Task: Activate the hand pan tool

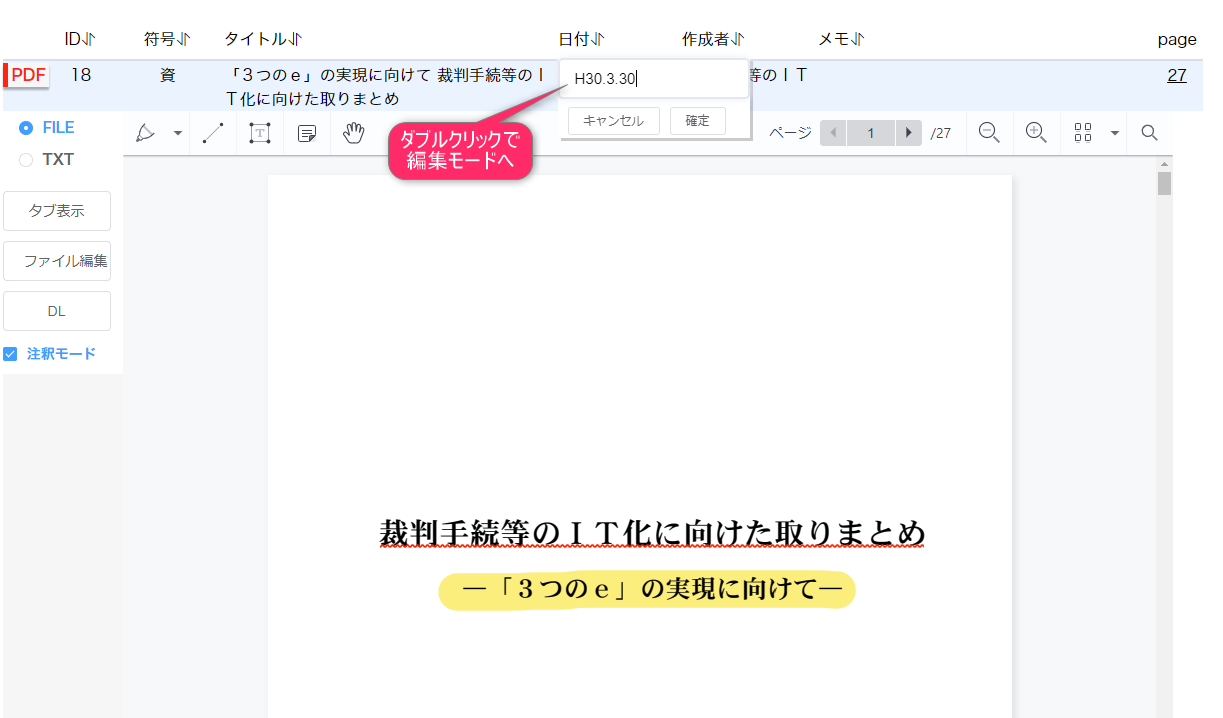Action: click(353, 133)
